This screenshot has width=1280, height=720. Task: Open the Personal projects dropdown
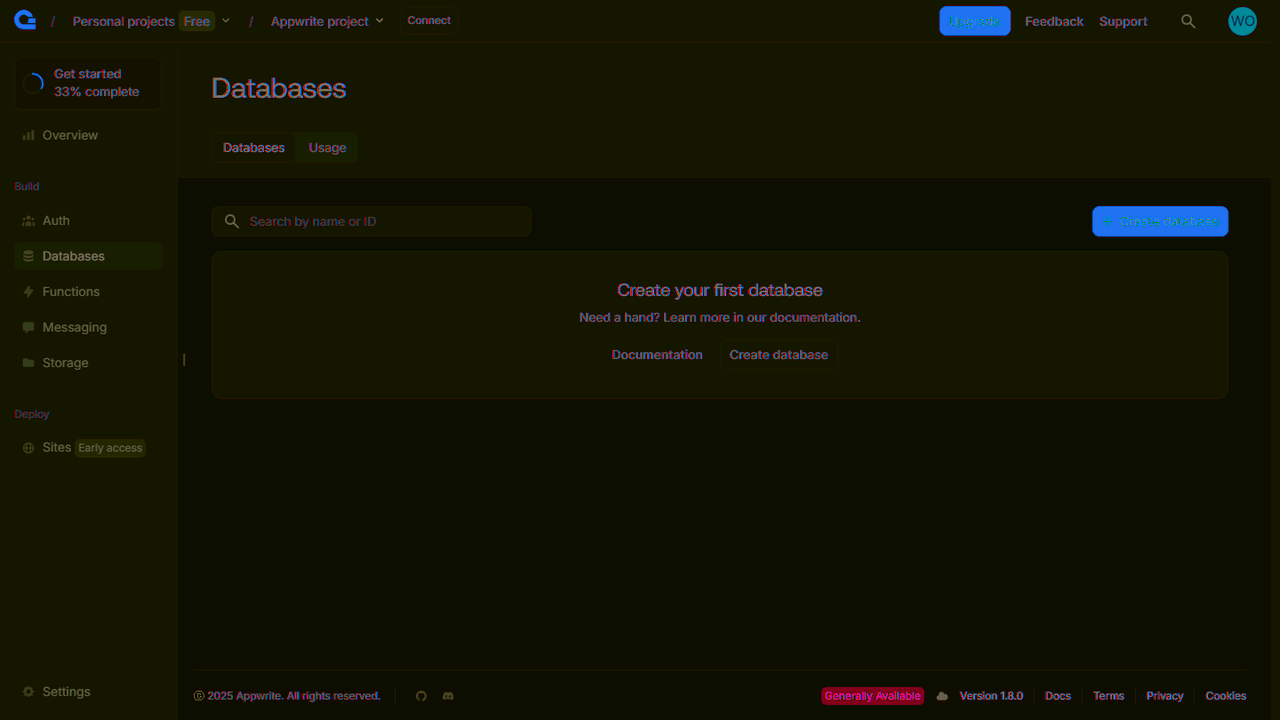pyautogui.click(x=226, y=20)
